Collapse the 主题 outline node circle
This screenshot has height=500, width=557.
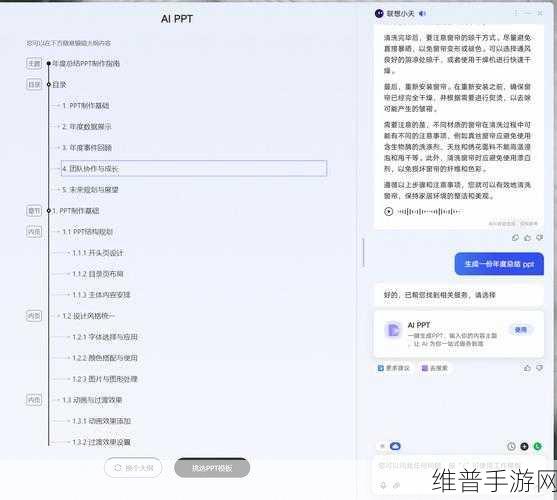click(x=49, y=64)
